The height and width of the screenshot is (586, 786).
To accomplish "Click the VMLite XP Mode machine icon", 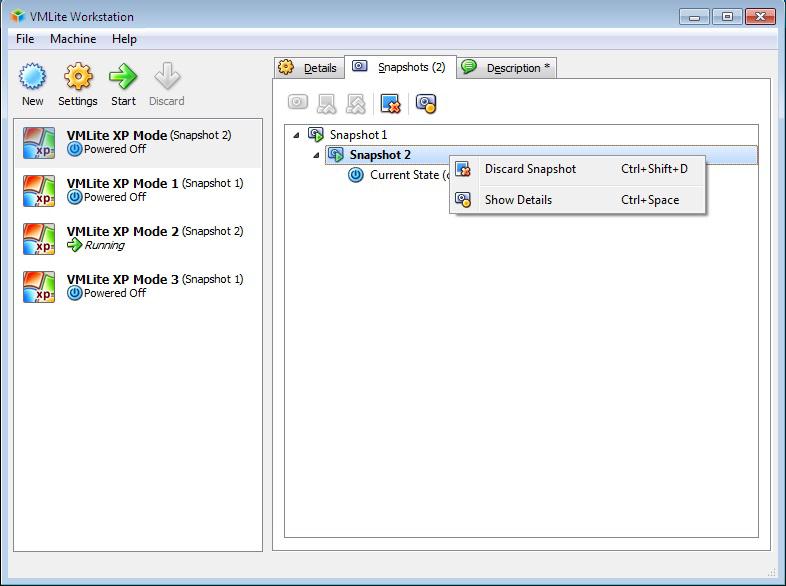I will point(39,143).
